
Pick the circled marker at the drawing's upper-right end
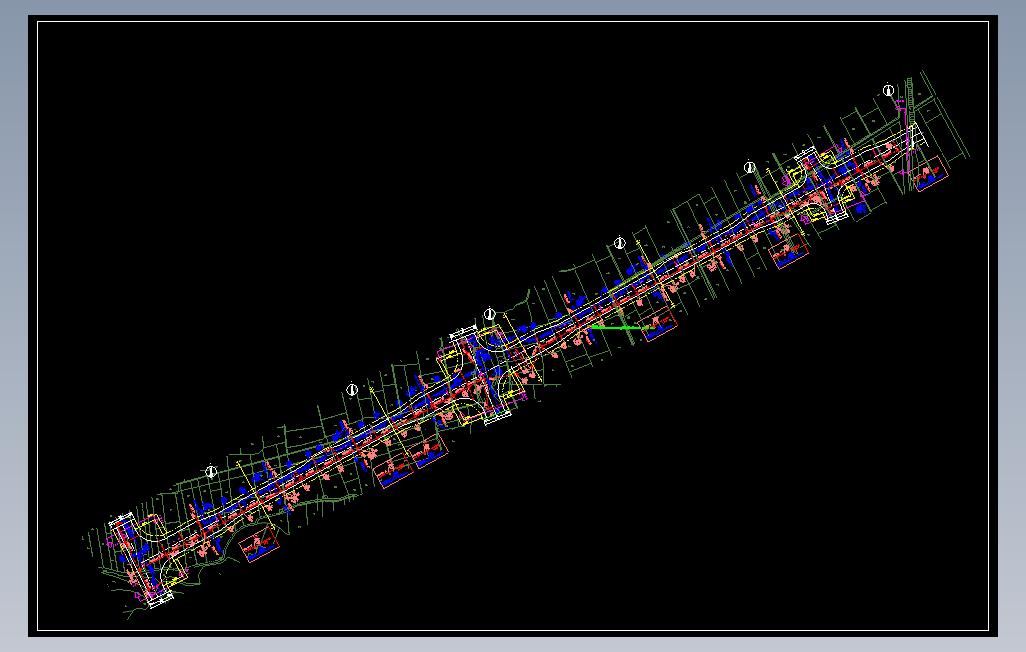pyautogui.click(x=888, y=90)
